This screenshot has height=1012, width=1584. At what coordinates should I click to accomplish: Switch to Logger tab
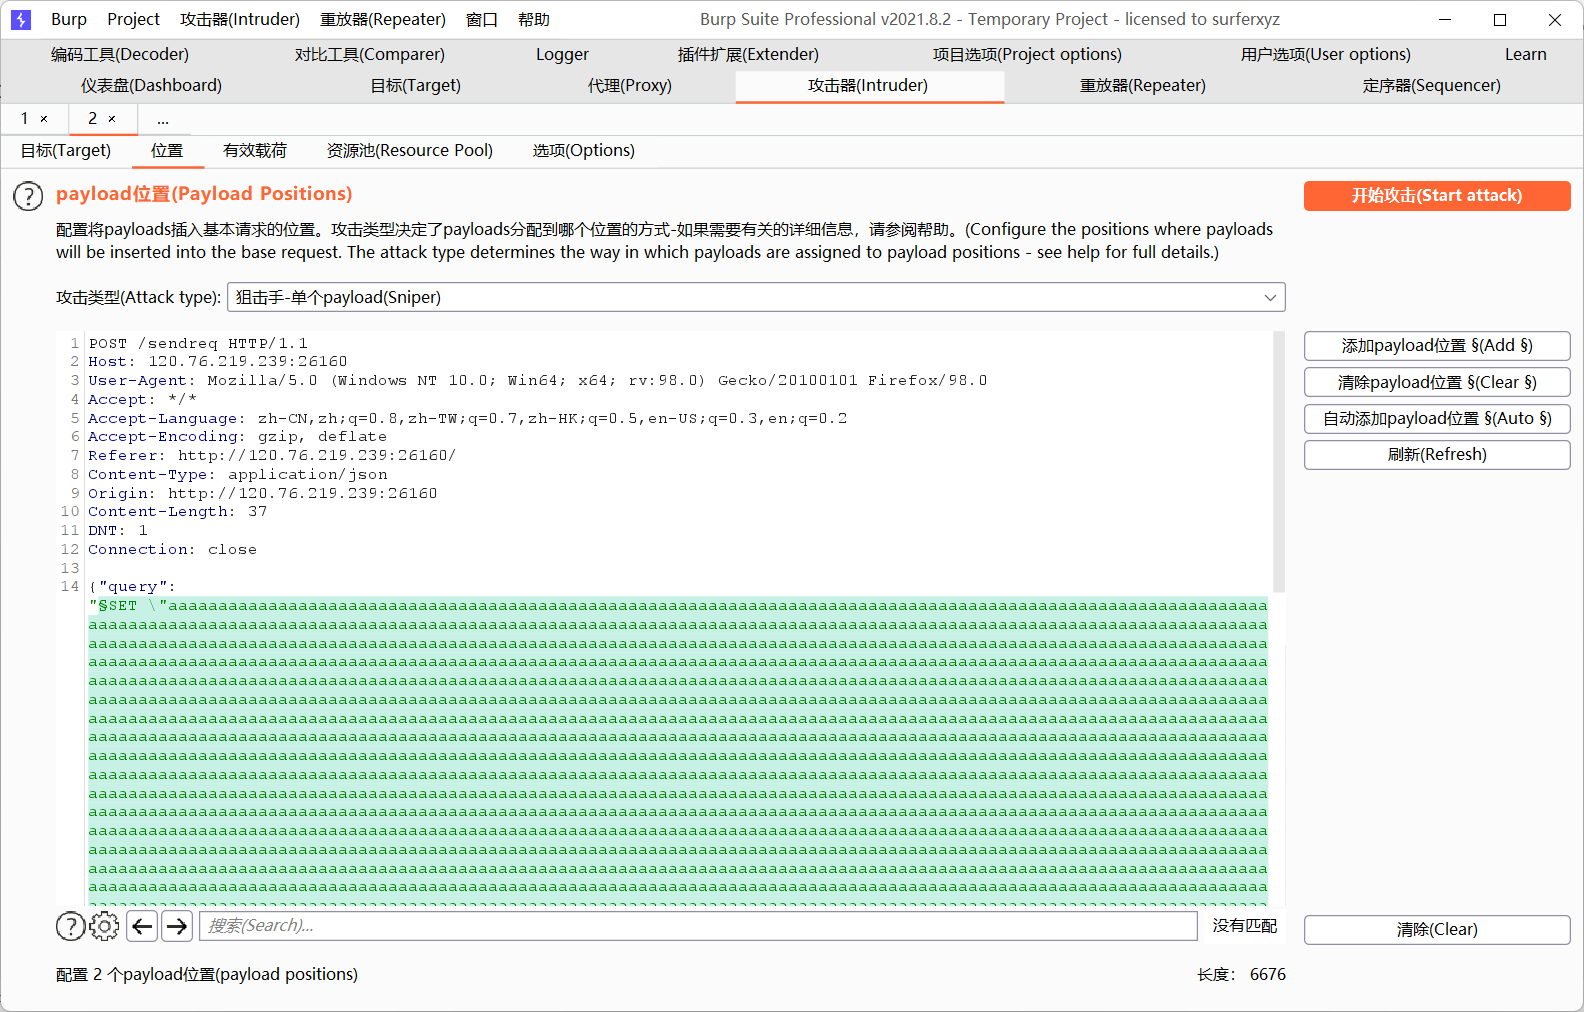point(562,54)
